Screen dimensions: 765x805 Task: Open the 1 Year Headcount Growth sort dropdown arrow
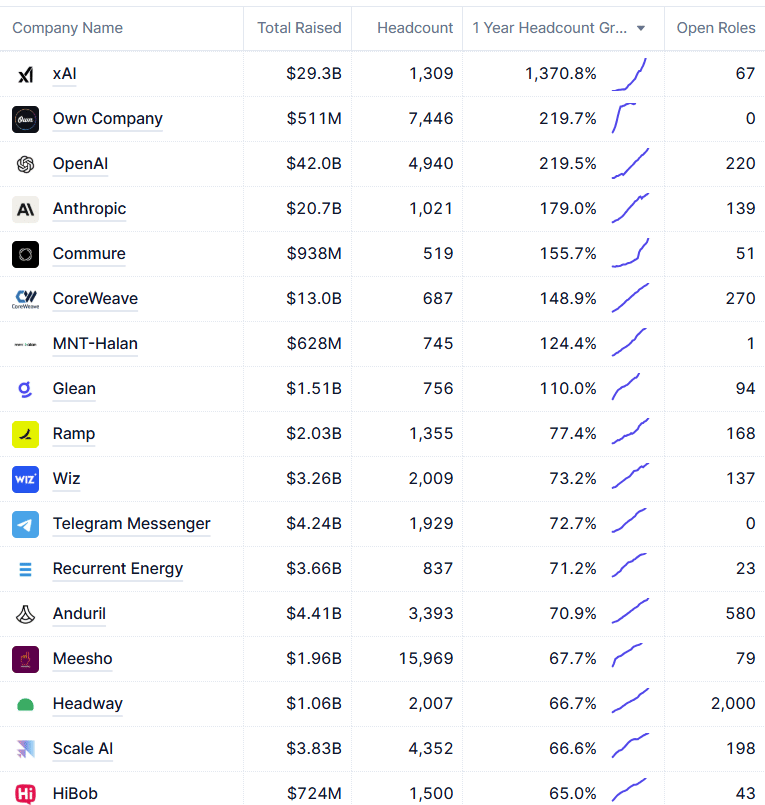pos(641,28)
